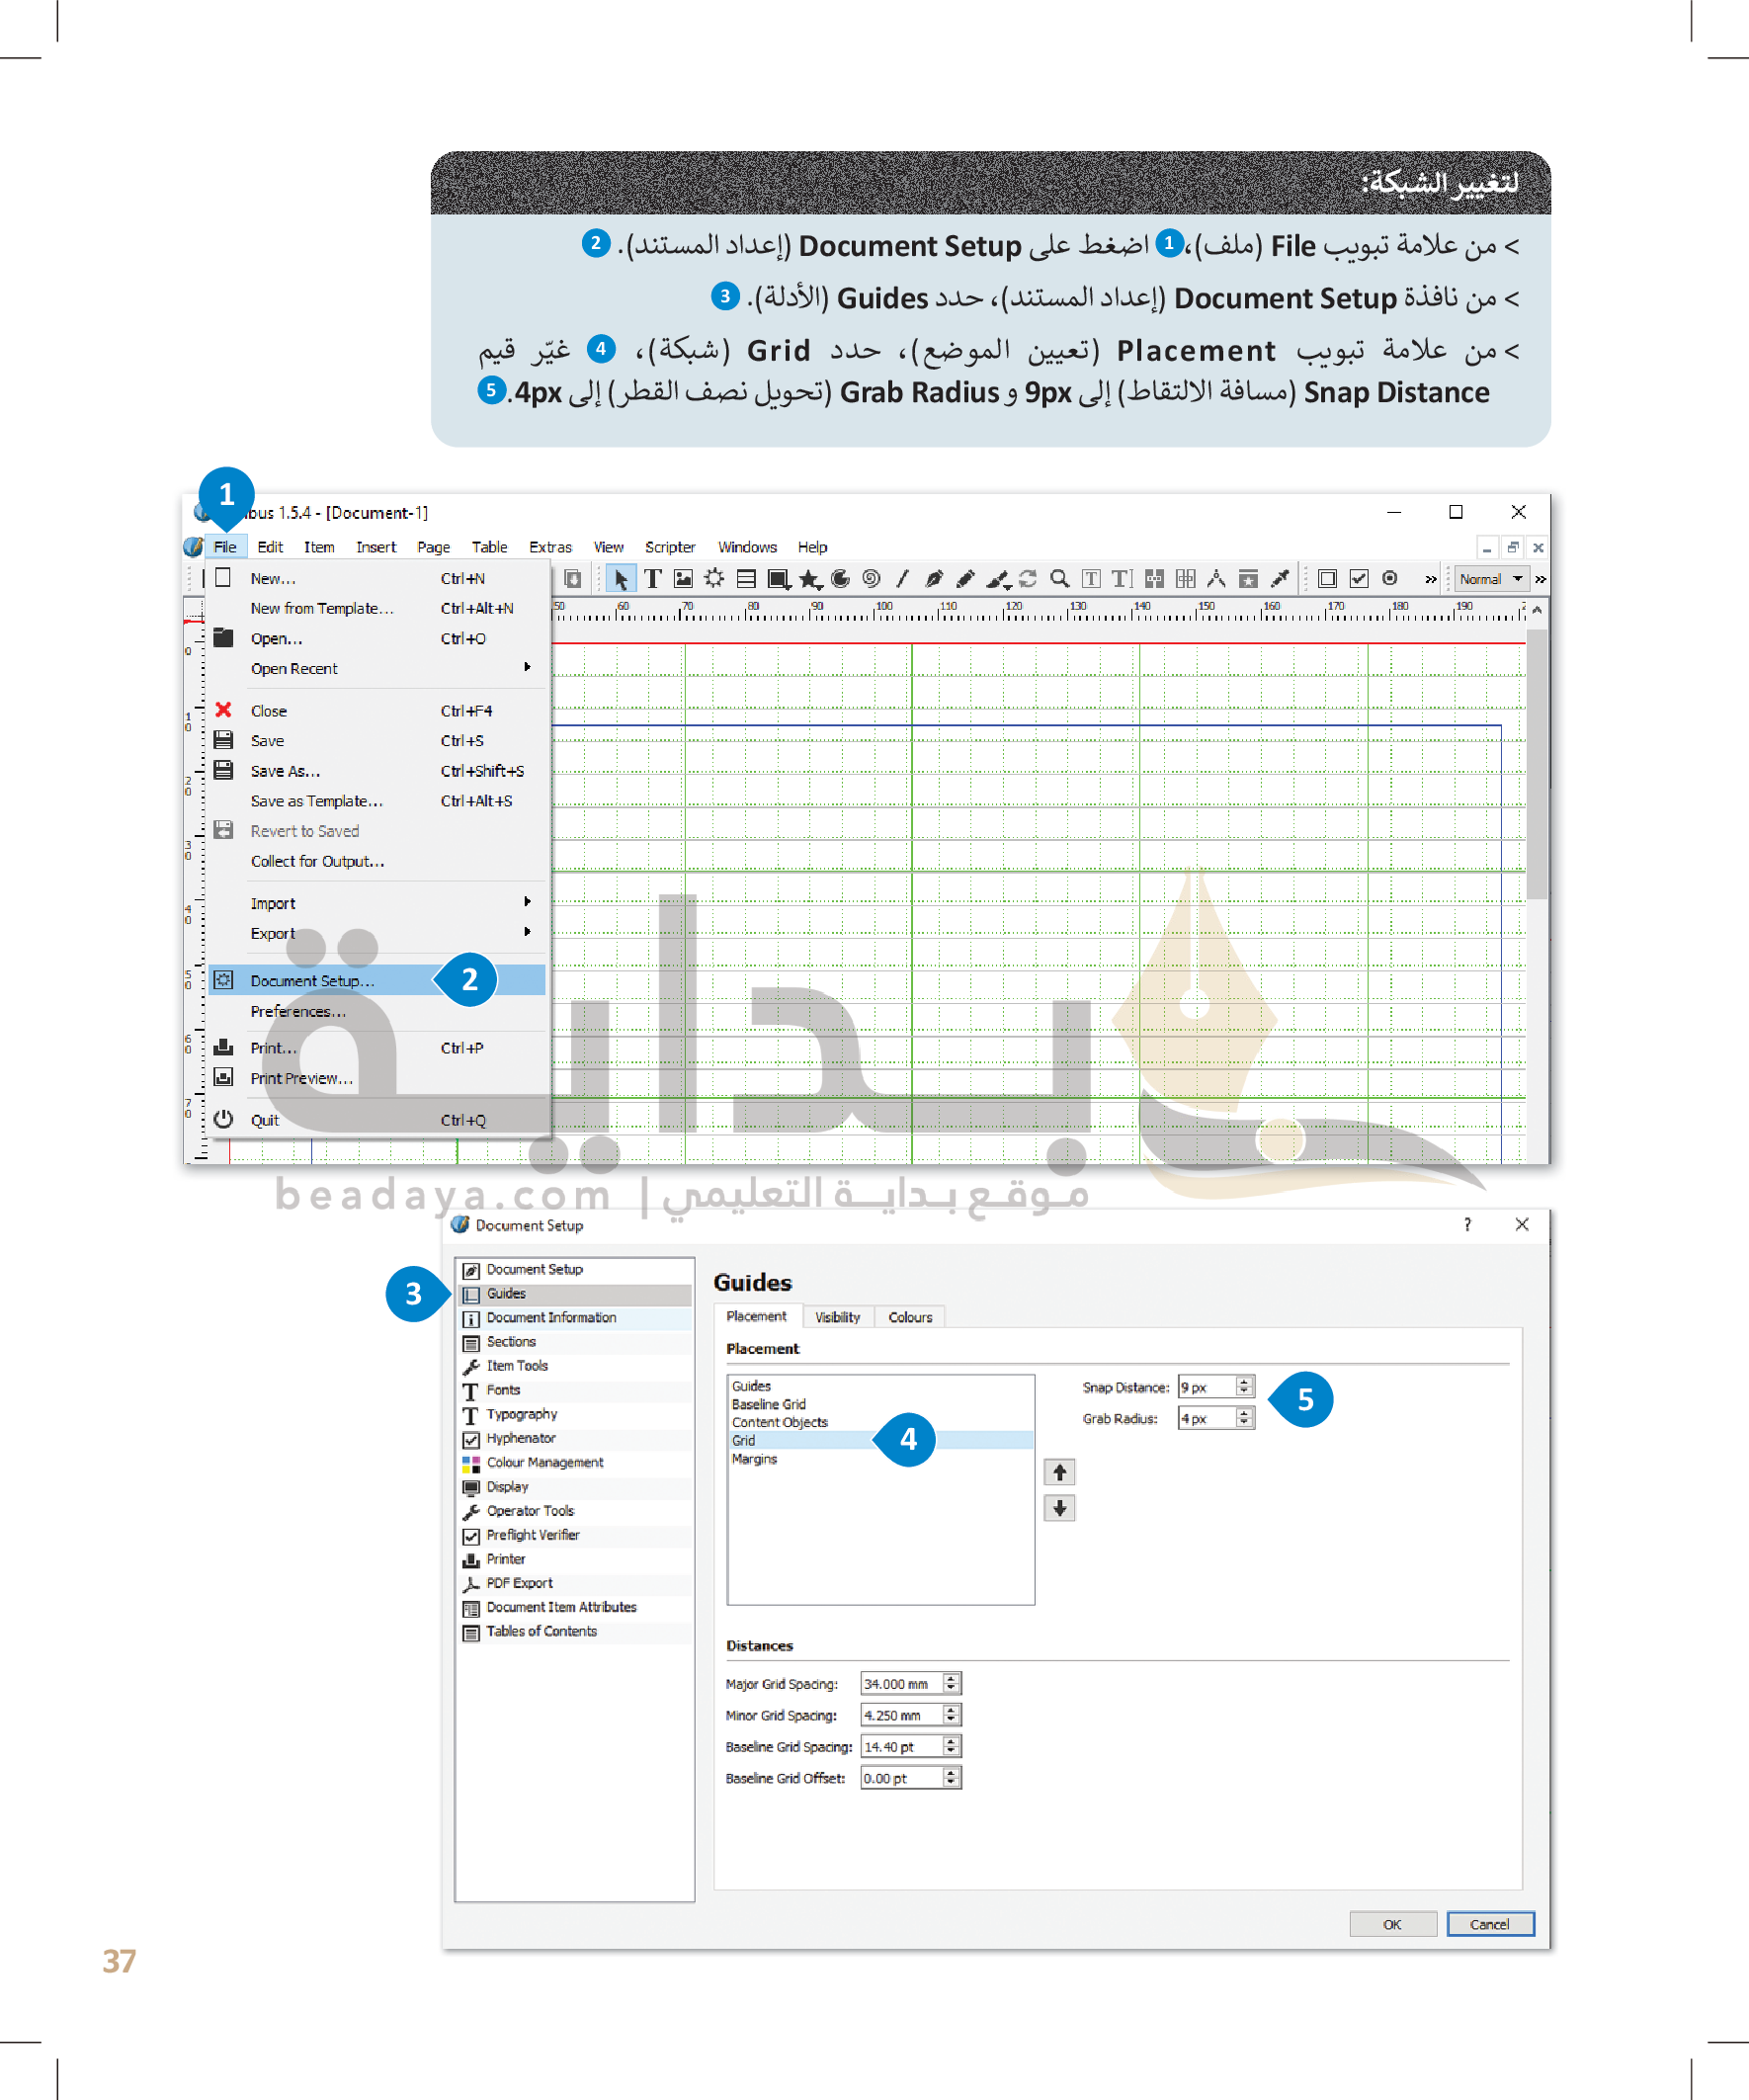Activate the Zoom magnifier tool
The image size is (1749, 2100).
(1059, 579)
